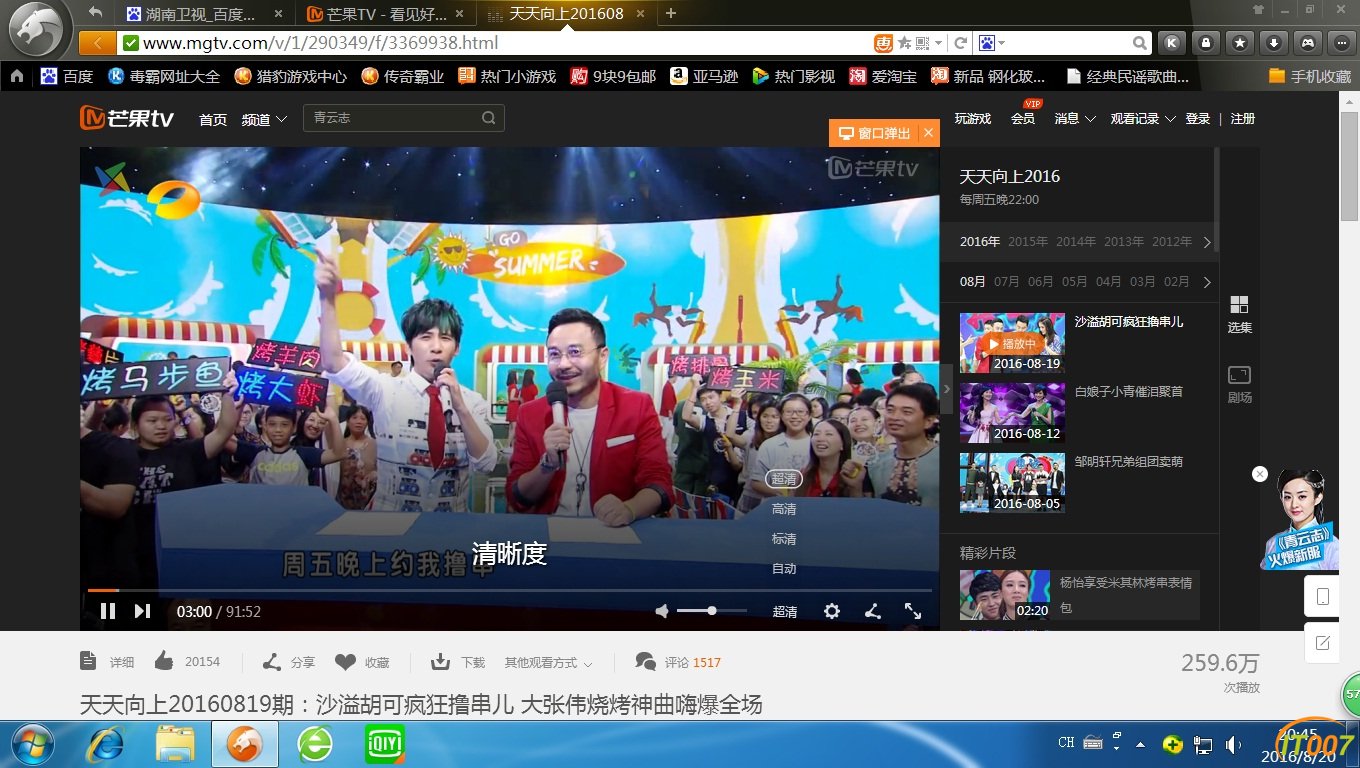Open the 2016-08-12 episode thumbnail

pos(1012,412)
